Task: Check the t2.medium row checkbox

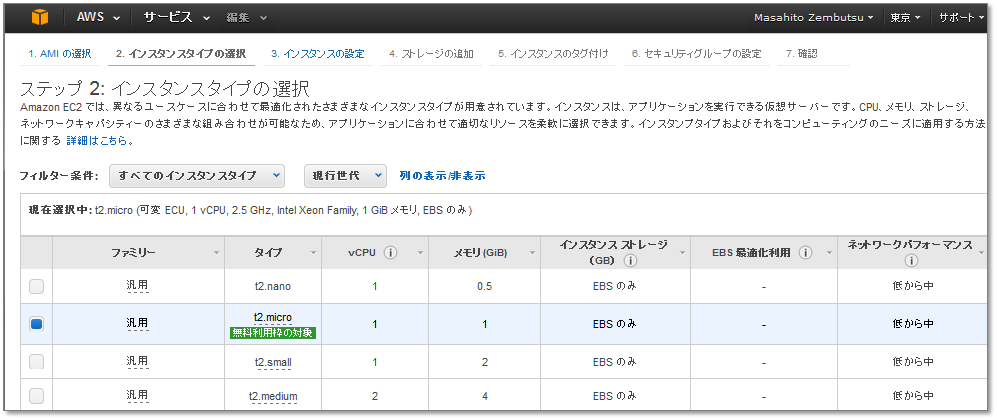Action: point(37,396)
